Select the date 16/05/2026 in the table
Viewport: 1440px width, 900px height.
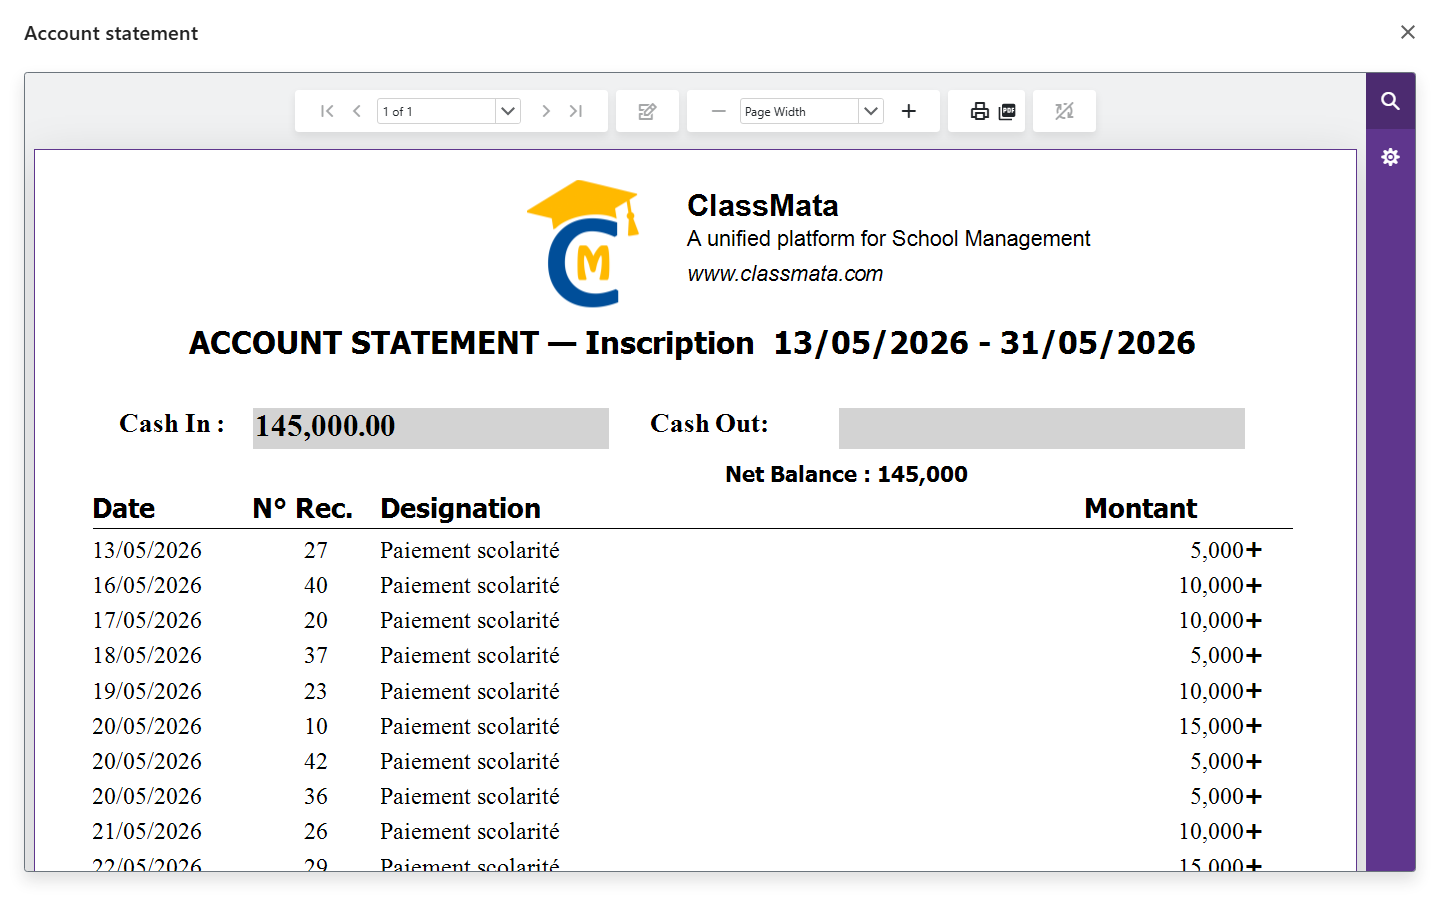tap(147, 586)
